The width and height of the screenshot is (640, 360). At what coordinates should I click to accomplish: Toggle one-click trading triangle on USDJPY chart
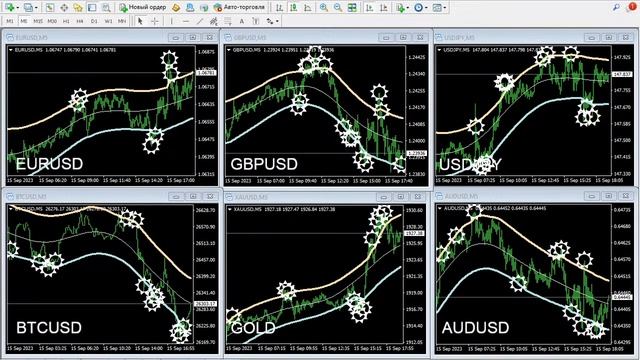(440, 50)
